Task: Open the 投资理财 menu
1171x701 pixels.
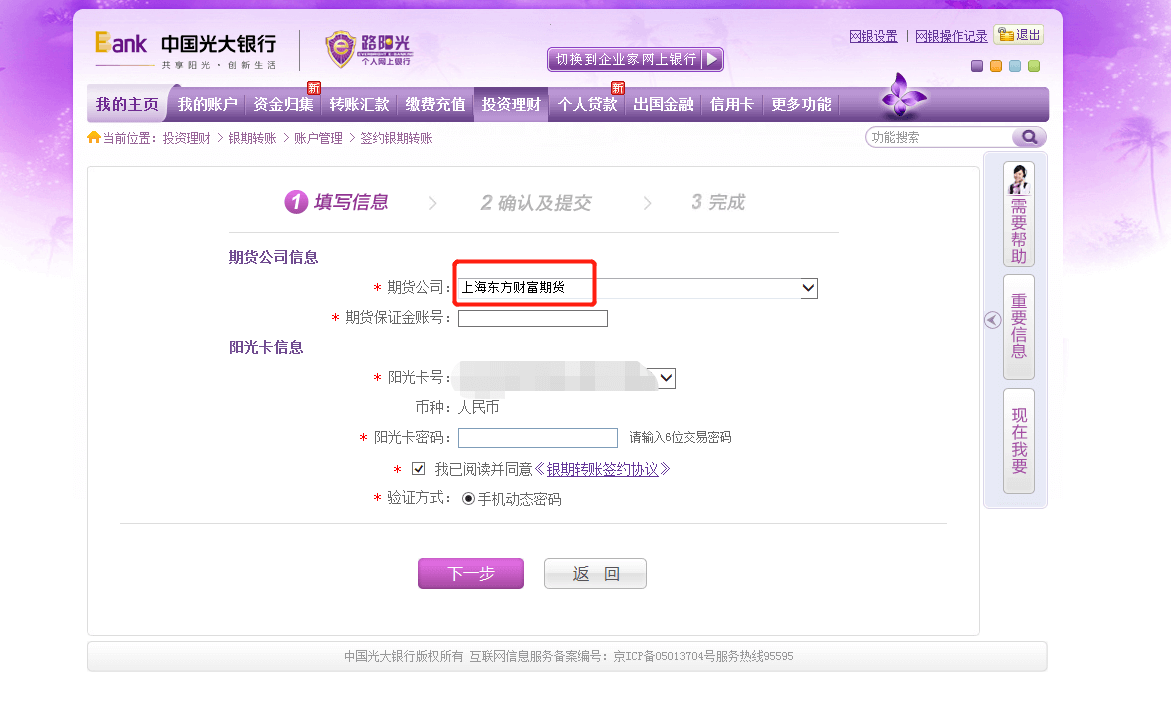Action: (511, 104)
